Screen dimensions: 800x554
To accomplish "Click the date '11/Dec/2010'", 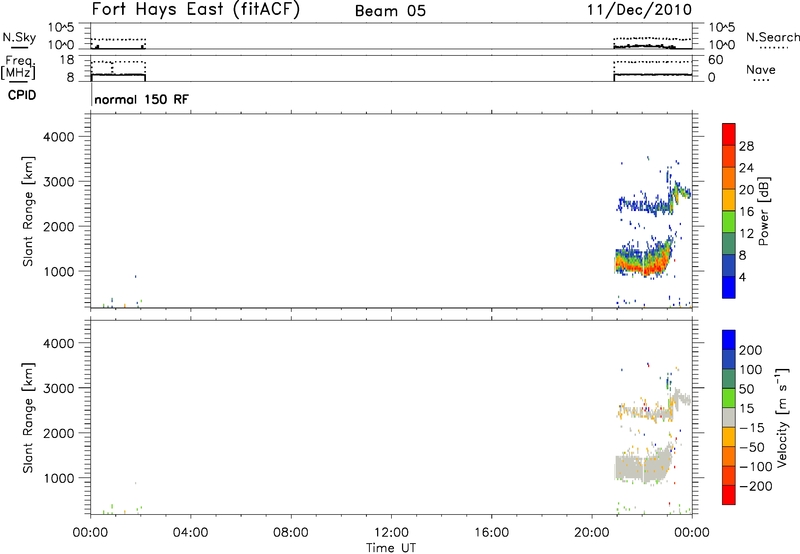I will point(639,10).
